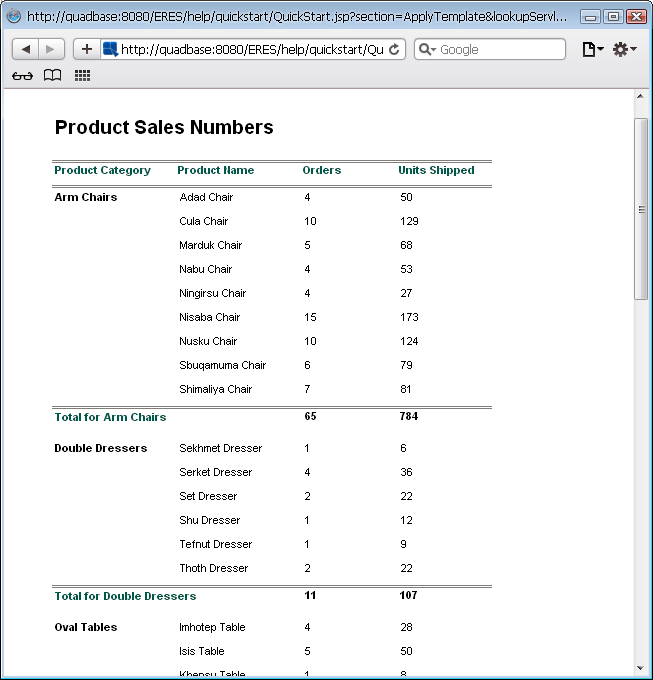The image size is (653, 680).
Task: Click the 129 units value for Cula Chair
Action: tap(409, 221)
